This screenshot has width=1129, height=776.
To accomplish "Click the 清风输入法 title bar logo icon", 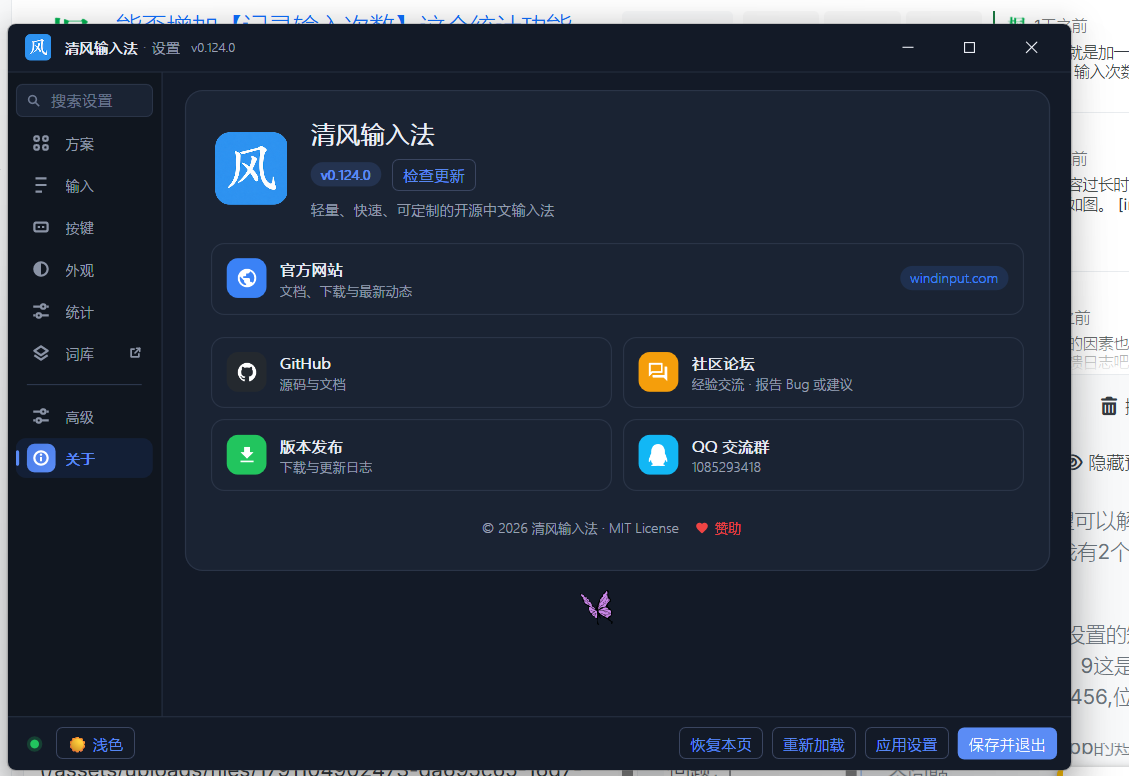I will point(38,48).
